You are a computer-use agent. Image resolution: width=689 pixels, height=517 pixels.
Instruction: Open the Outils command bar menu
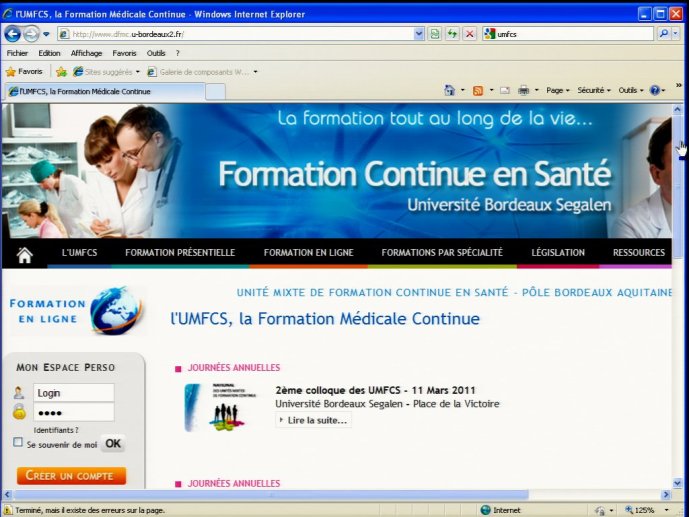point(631,90)
